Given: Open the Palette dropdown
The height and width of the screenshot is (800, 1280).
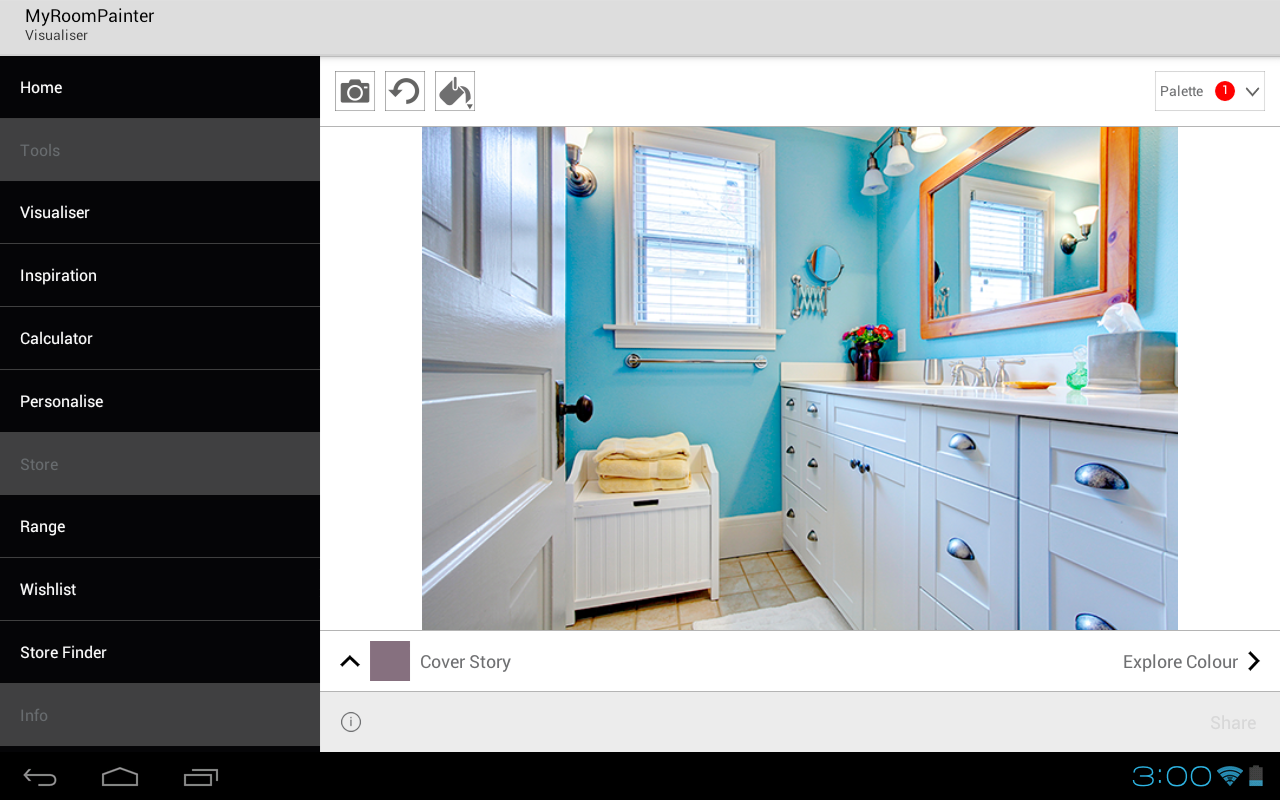Looking at the screenshot, I should coord(1209,90).
